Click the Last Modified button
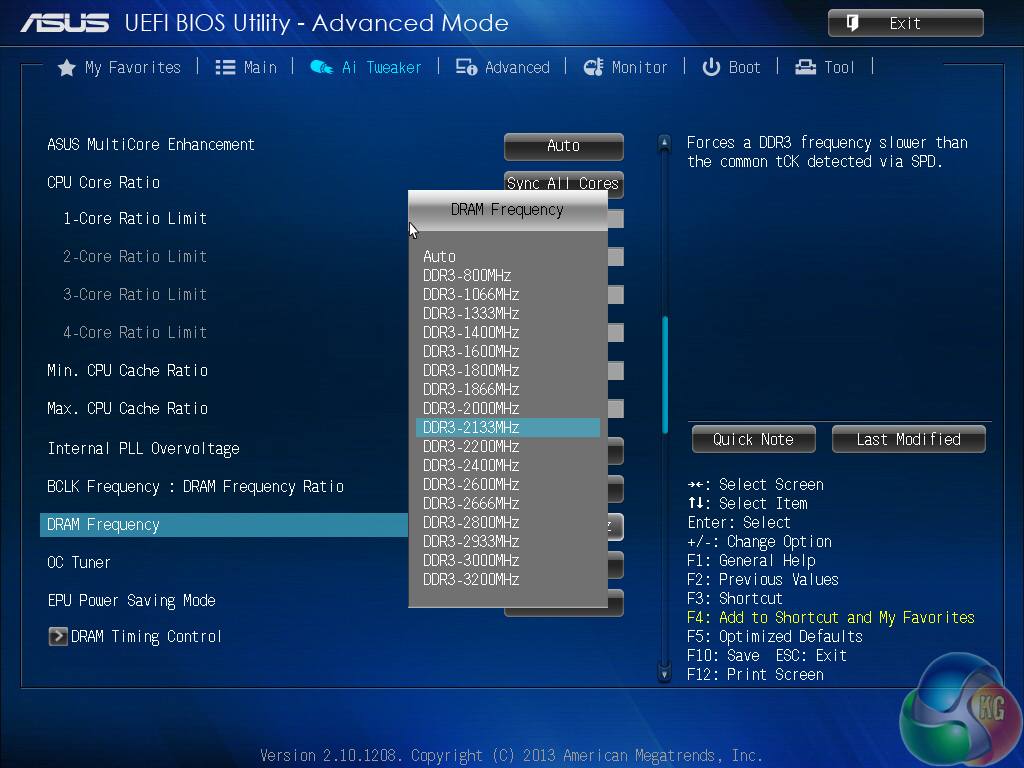 [908, 440]
